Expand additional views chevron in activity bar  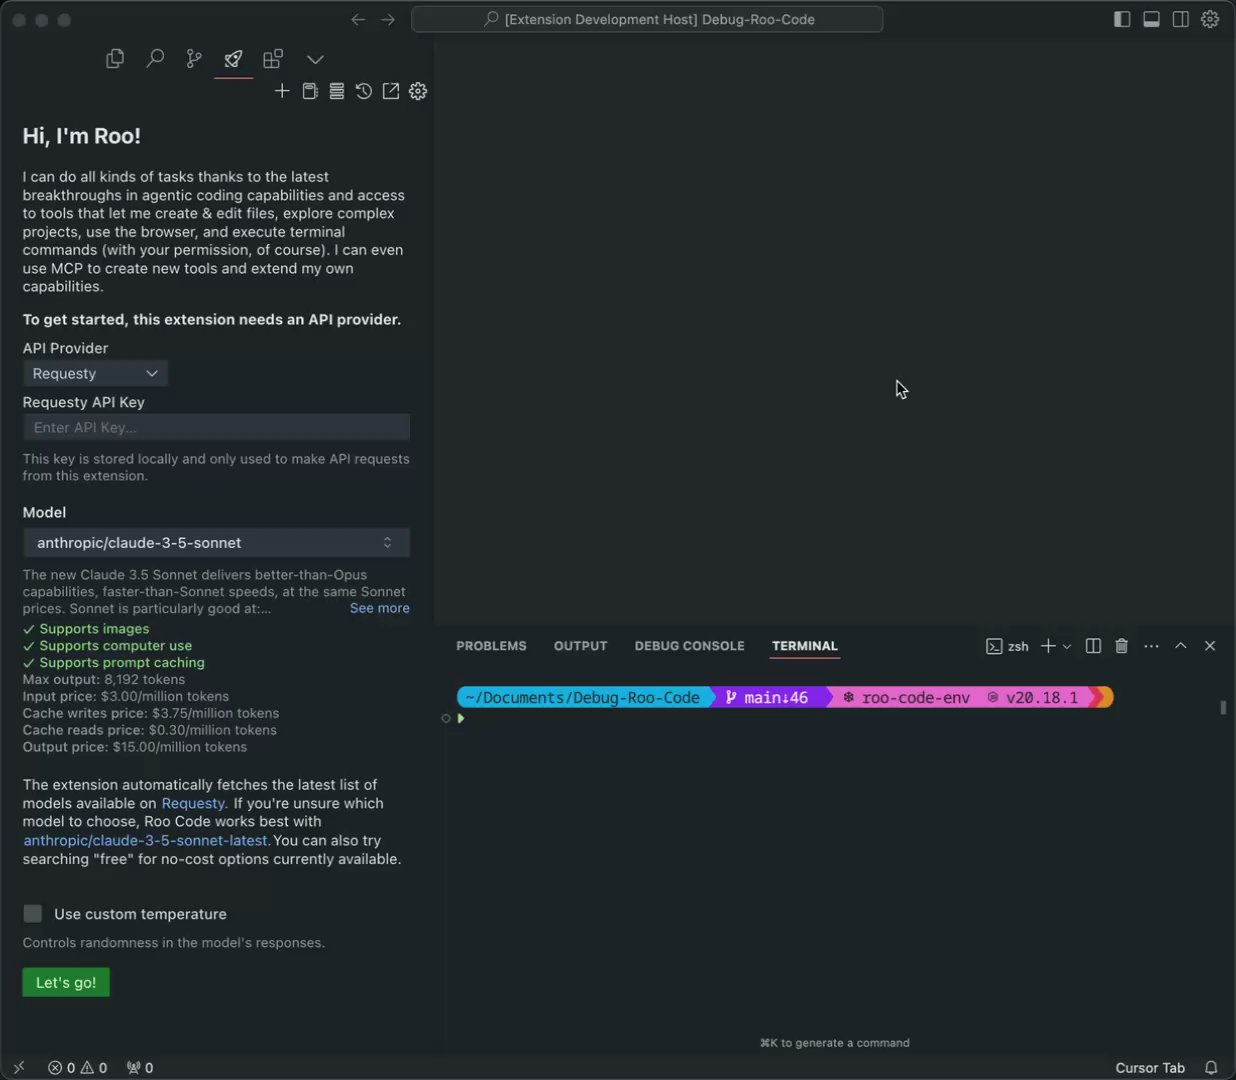315,60
